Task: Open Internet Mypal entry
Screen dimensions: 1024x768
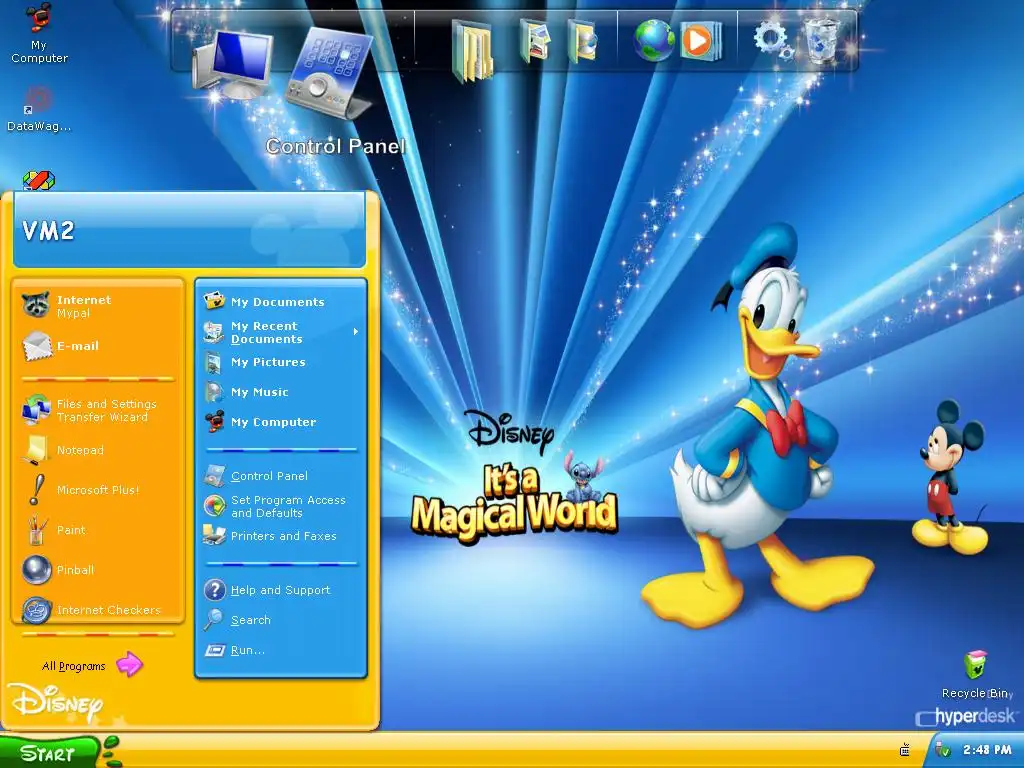Action: click(98, 306)
